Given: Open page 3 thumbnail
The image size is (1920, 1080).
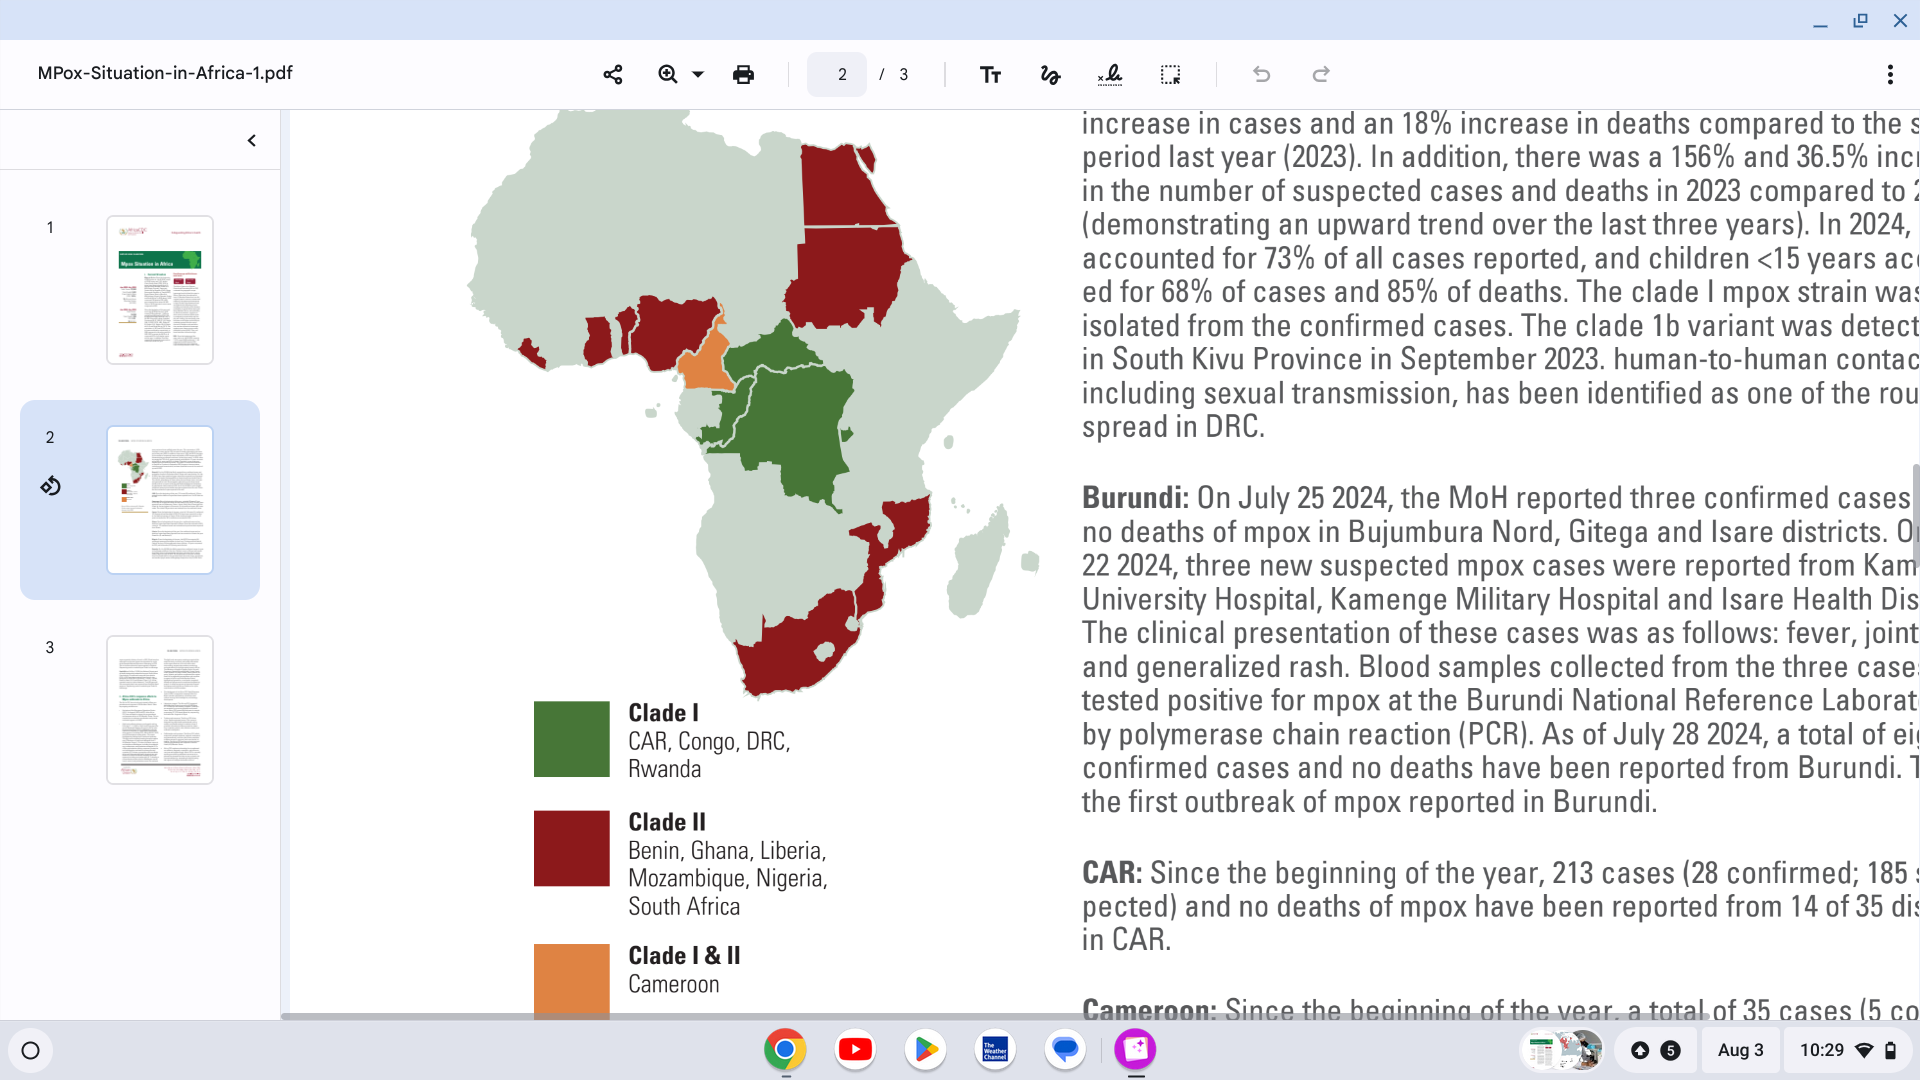Looking at the screenshot, I should [x=160, y=710].
